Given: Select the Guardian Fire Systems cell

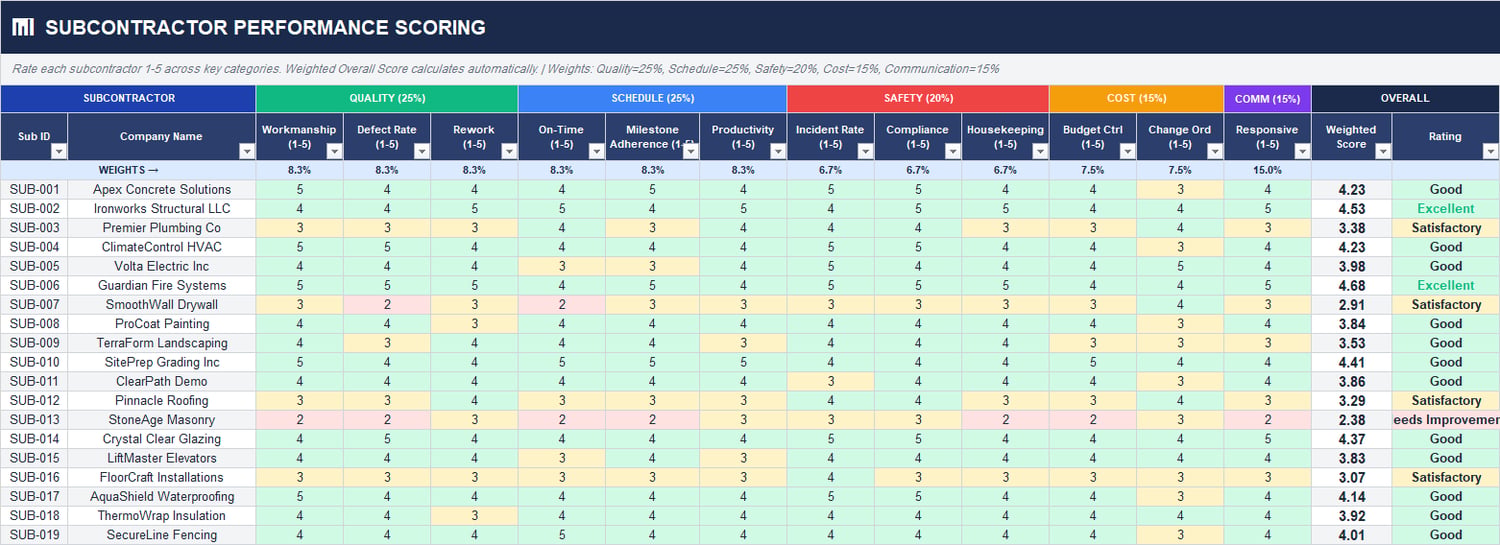Looking at the screenshot, I should pos(162,285).
